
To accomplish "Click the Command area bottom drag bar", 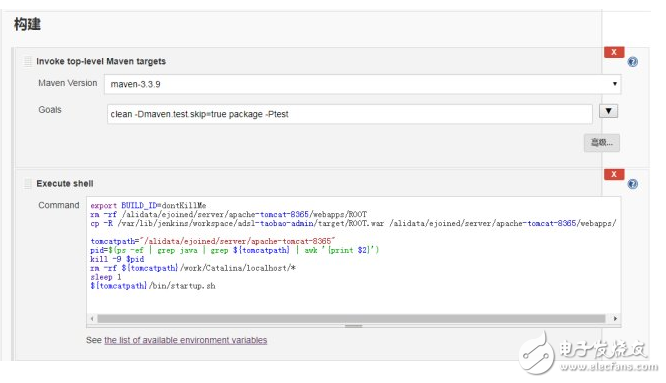I will point(353,326).
